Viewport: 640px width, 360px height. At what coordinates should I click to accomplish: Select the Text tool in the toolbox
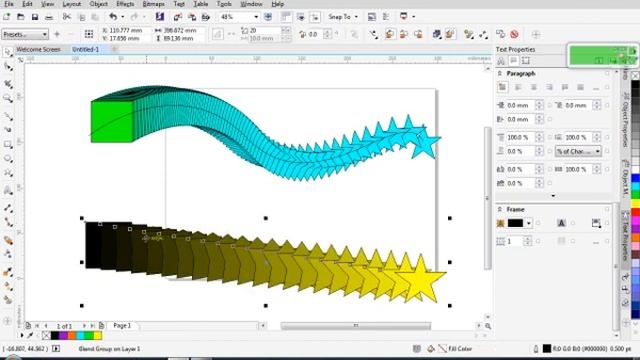[x=8, y=191]
